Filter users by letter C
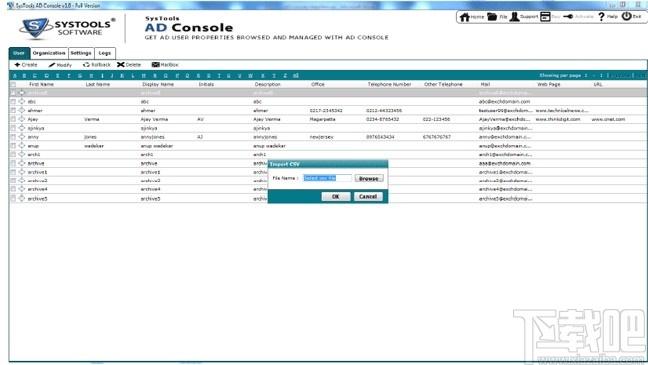The width and height of the screenshot is (648, 365). click(35, 76)
